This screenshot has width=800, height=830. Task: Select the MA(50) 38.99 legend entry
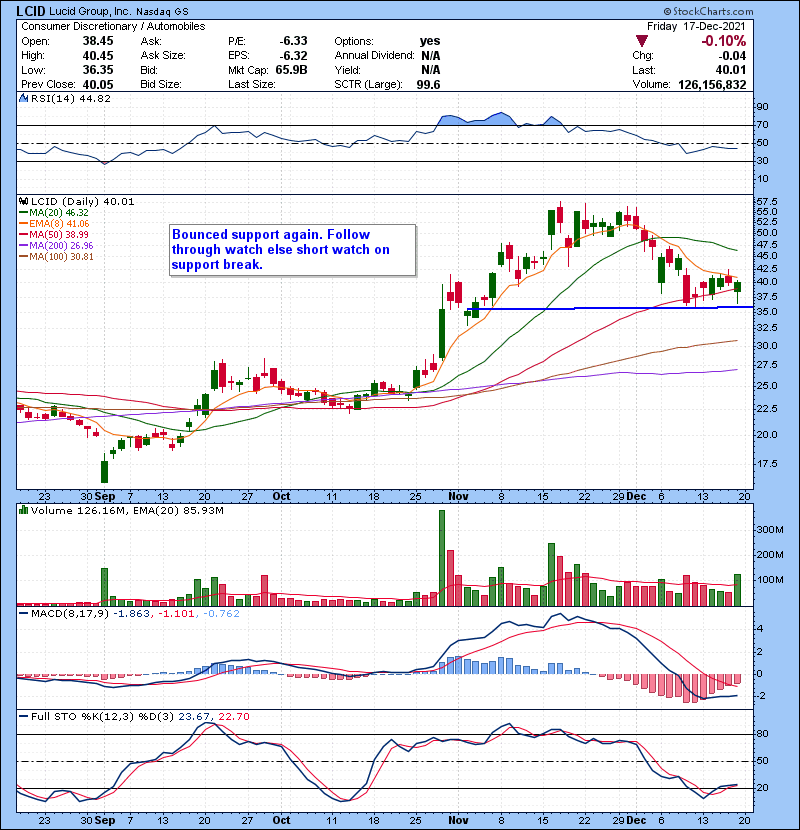click(54, 234)
